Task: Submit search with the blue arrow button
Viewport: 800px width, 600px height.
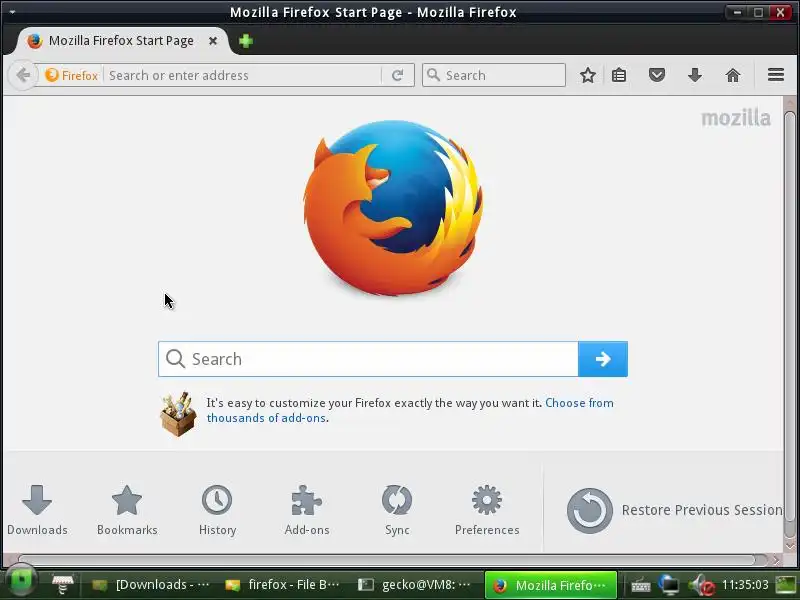Action: tap(603, 359)
